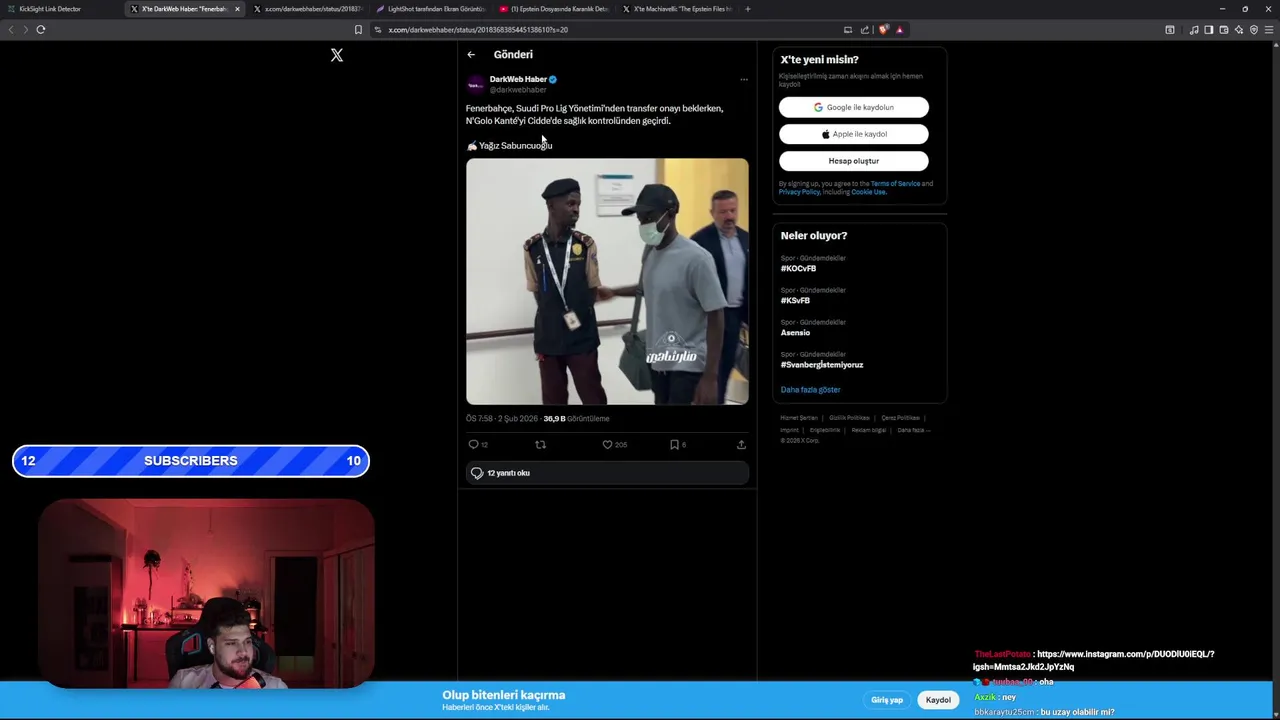Viewport: 1280px width, 720px height.
Task: Switch to the KickSight Link Detector tab
Action: pyautogui.click(x=60, y=9)
